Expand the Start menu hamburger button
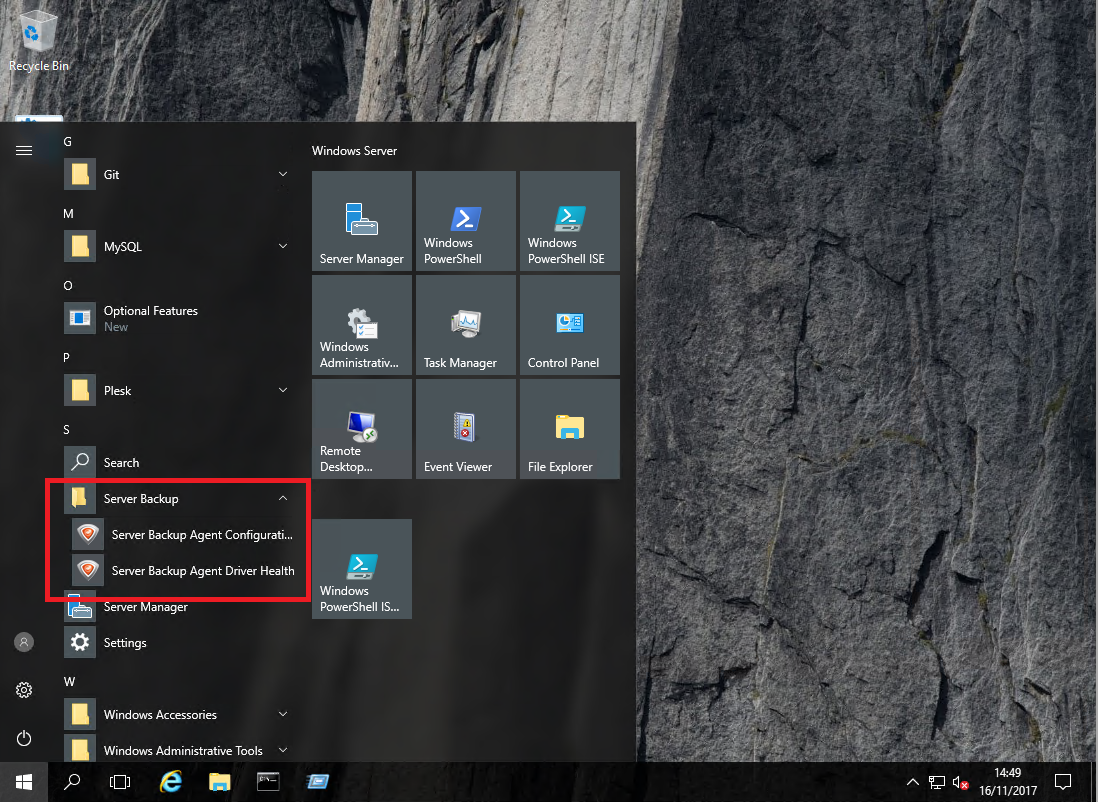This screenshot has height=802, width=1098. click(24, 151)
